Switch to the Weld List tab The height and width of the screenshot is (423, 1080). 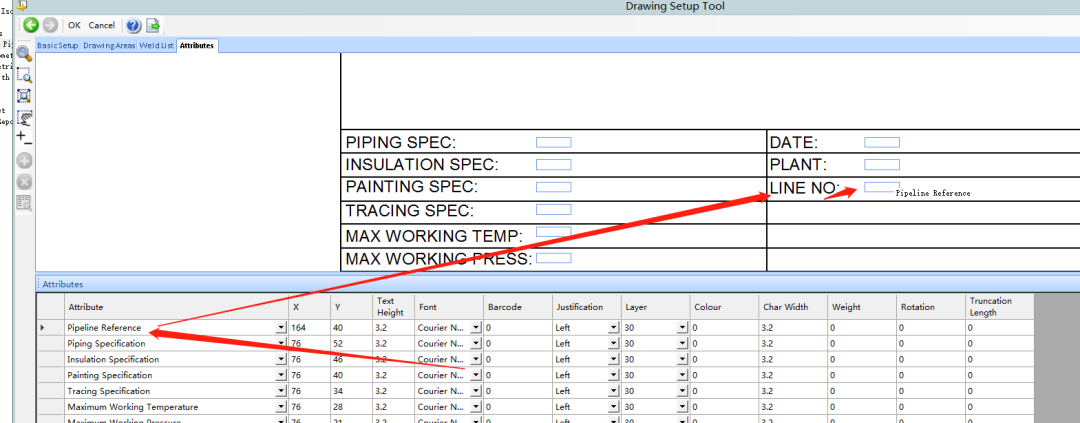(156, 45)
